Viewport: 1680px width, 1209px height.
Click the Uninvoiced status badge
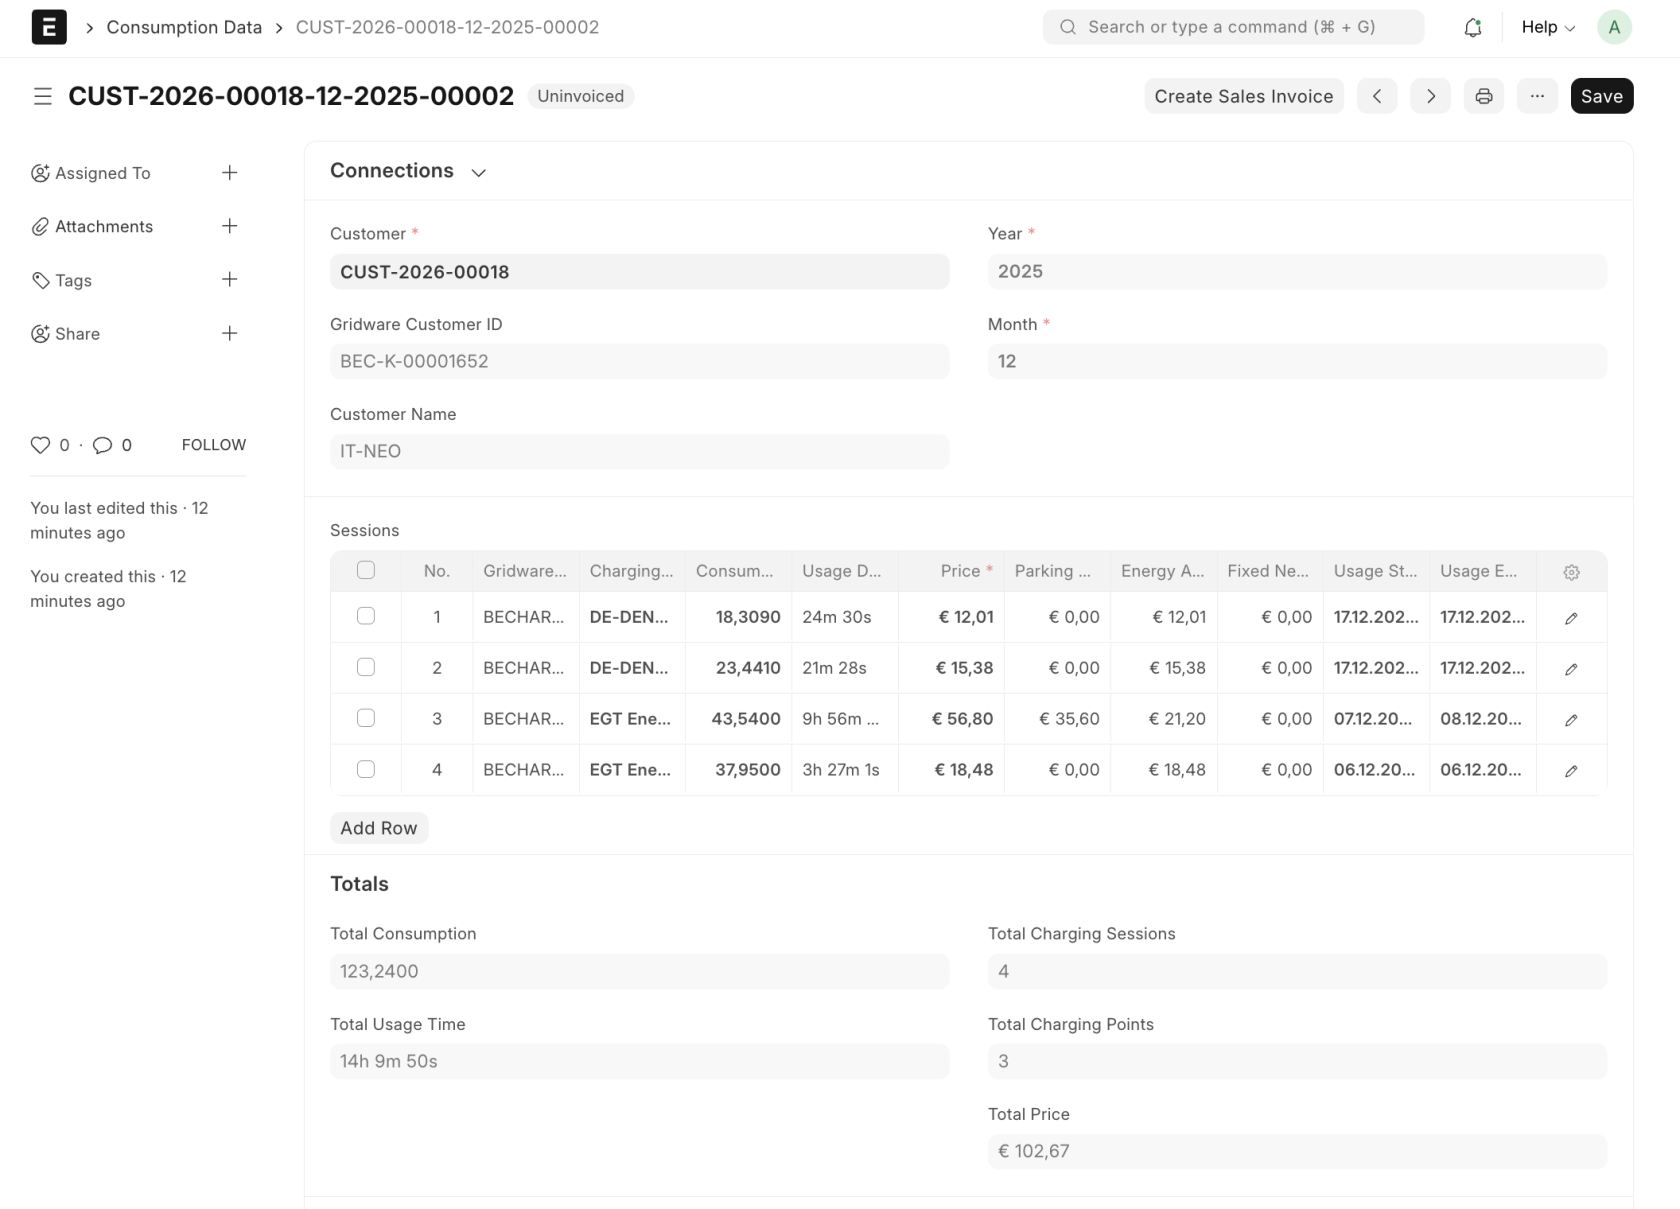tap(580, 96)
